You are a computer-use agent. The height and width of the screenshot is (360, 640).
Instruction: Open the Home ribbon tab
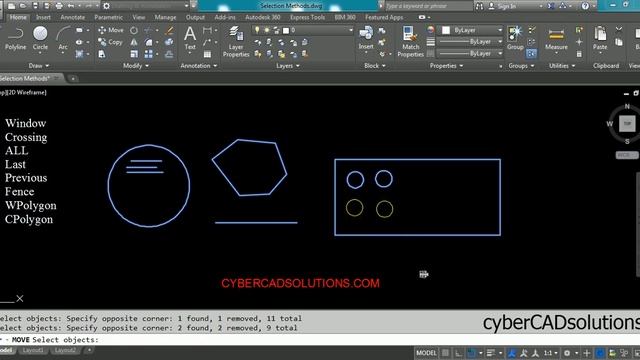[x=18, y=17]
